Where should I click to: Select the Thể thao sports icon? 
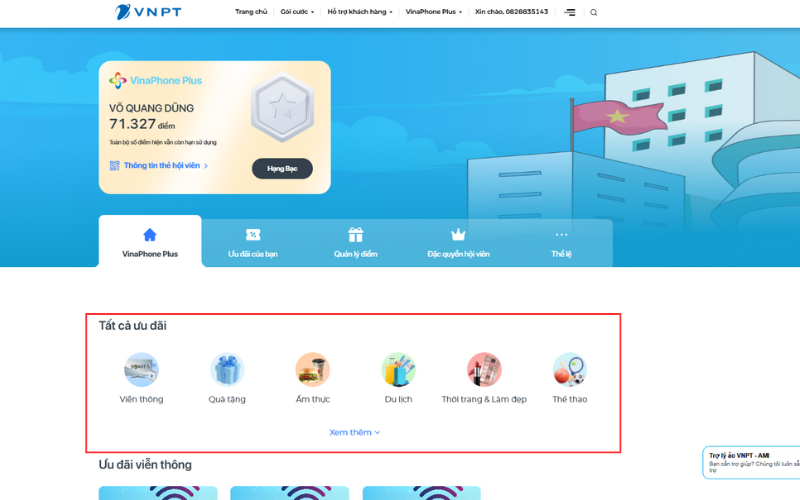point(569,369)
